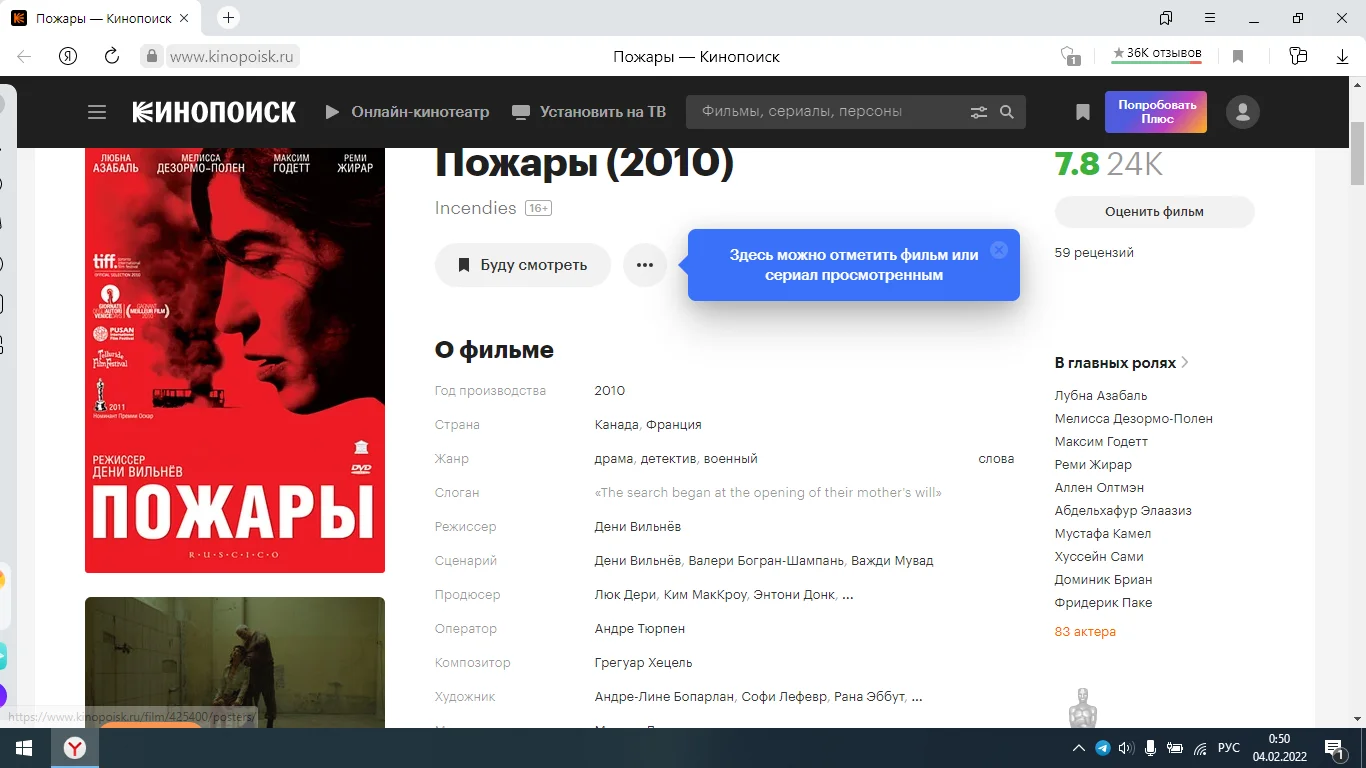Click the Установить на ТВ TV icon

point(520,112)
